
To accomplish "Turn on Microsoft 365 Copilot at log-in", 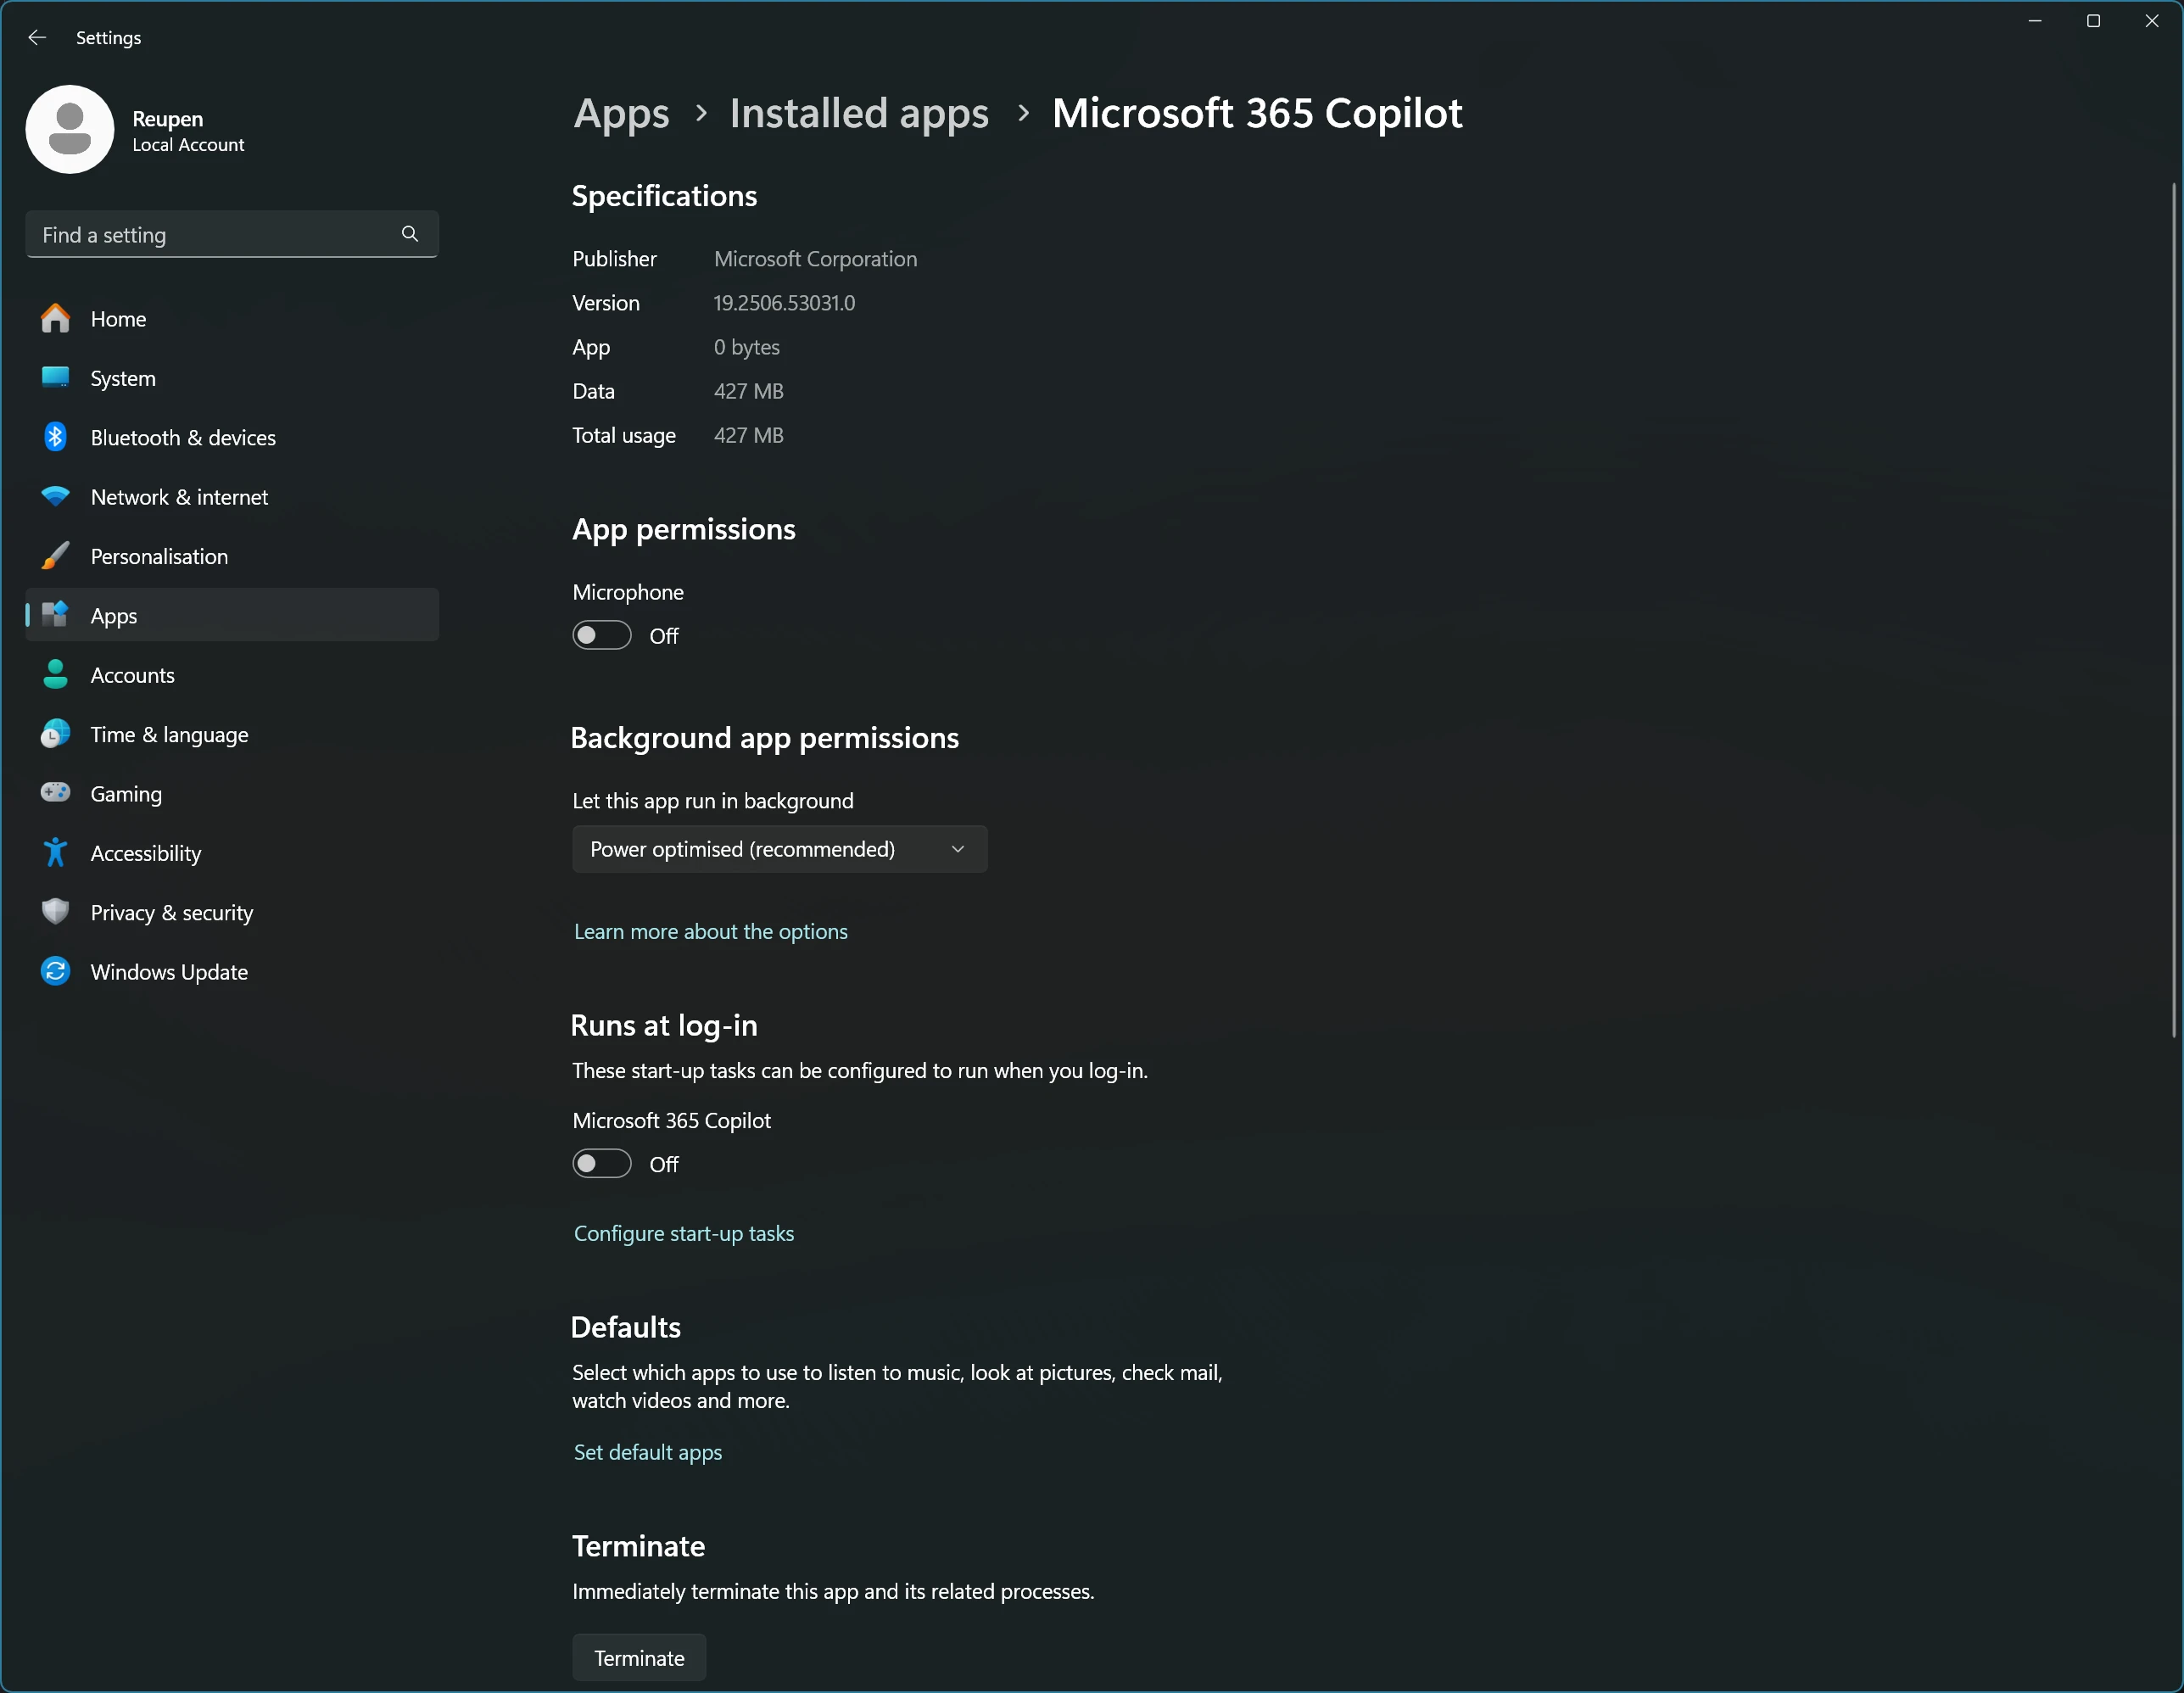I will click(601, 1163).
